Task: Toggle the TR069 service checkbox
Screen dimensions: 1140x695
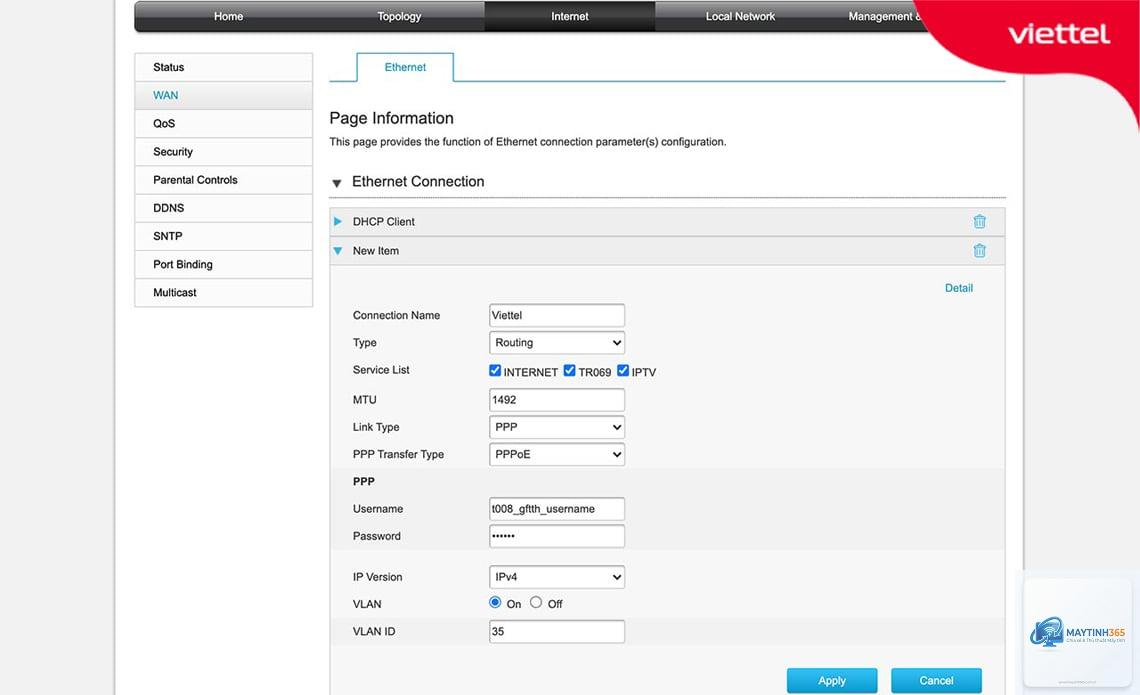Action: (569, 370)
